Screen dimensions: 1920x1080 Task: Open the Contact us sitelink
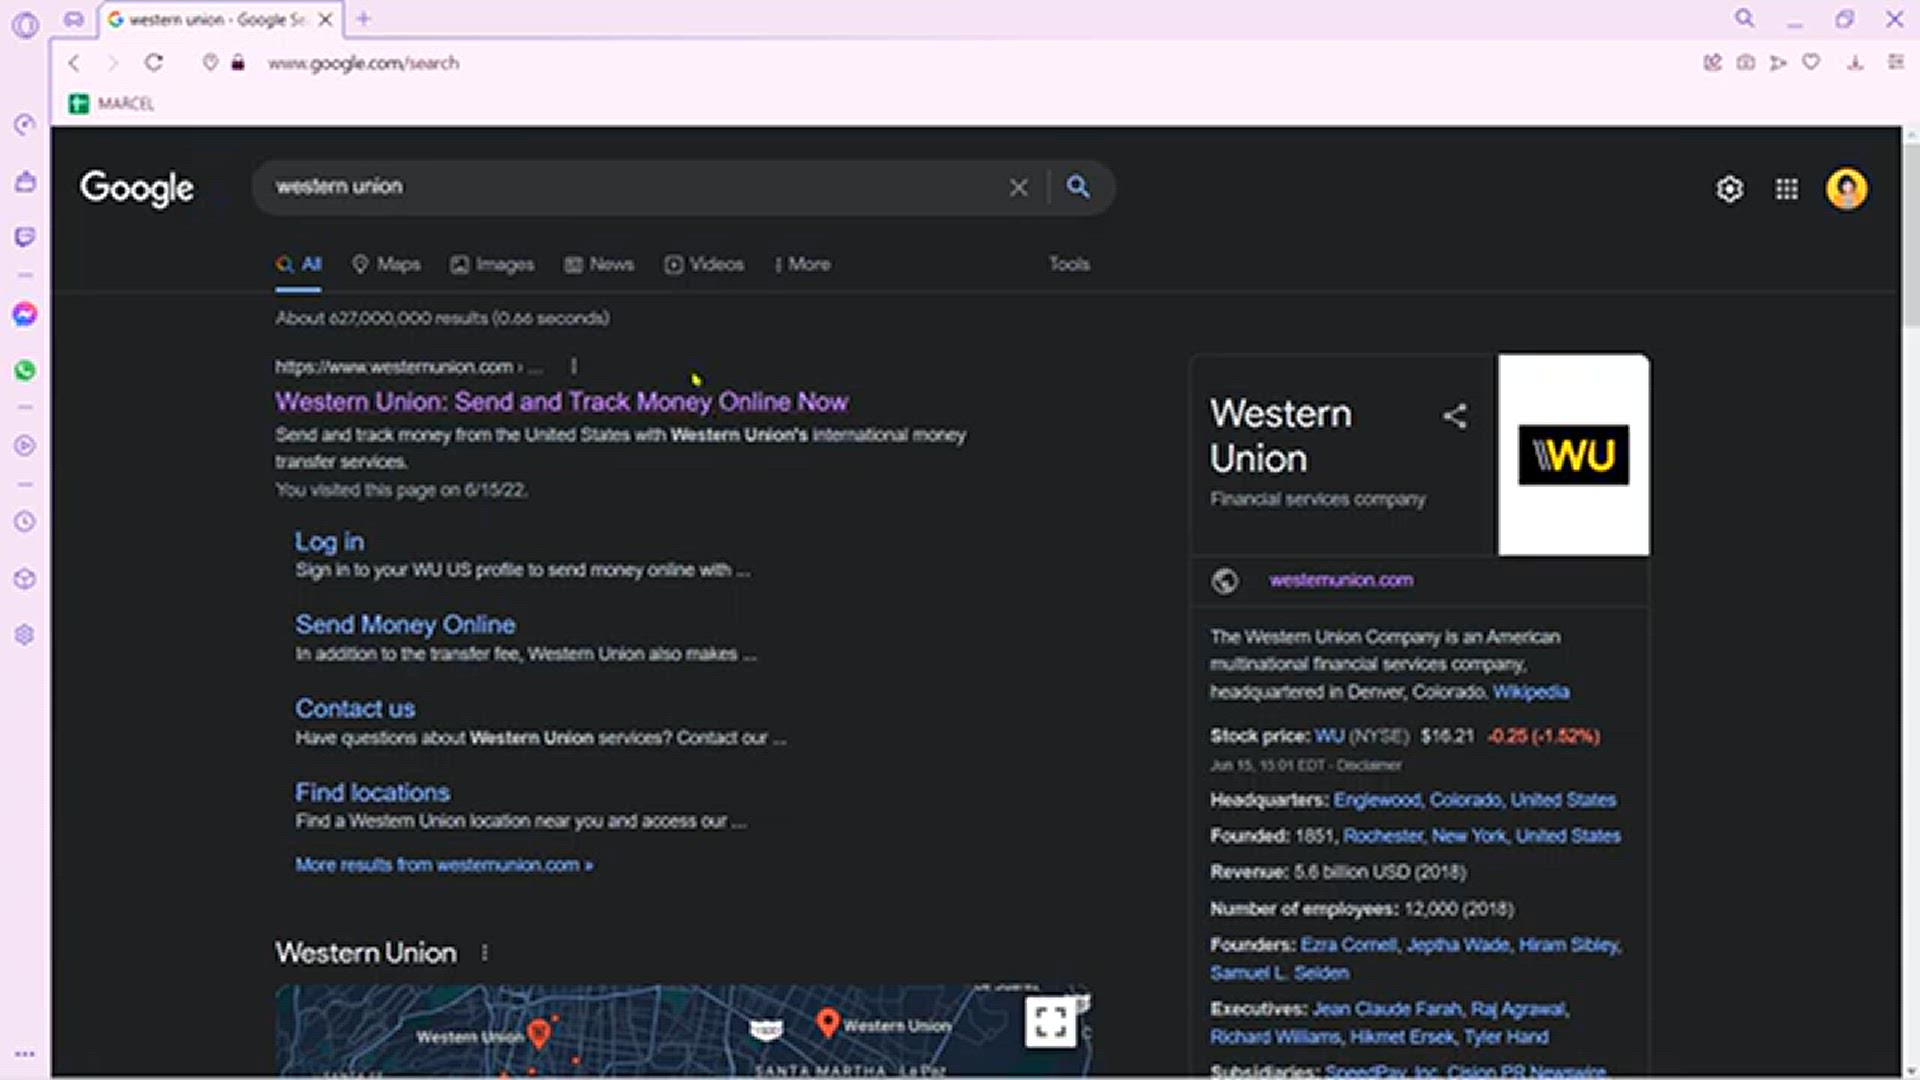pyautogui.click(x=355, y=708)
